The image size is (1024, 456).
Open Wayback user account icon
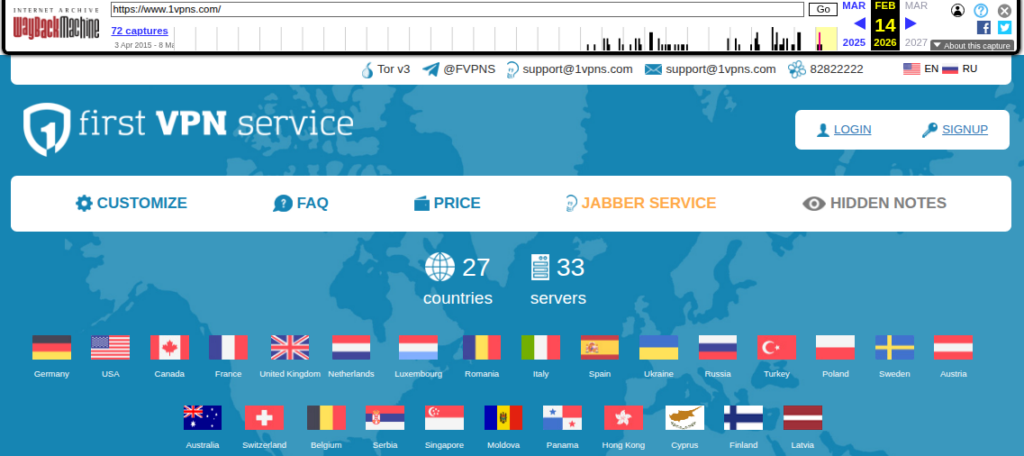[x=958, y=10]
